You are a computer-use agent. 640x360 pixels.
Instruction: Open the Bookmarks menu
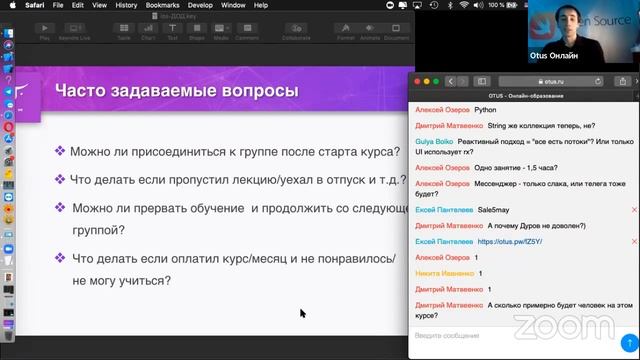pyautogui.click(x=162, y=5)
